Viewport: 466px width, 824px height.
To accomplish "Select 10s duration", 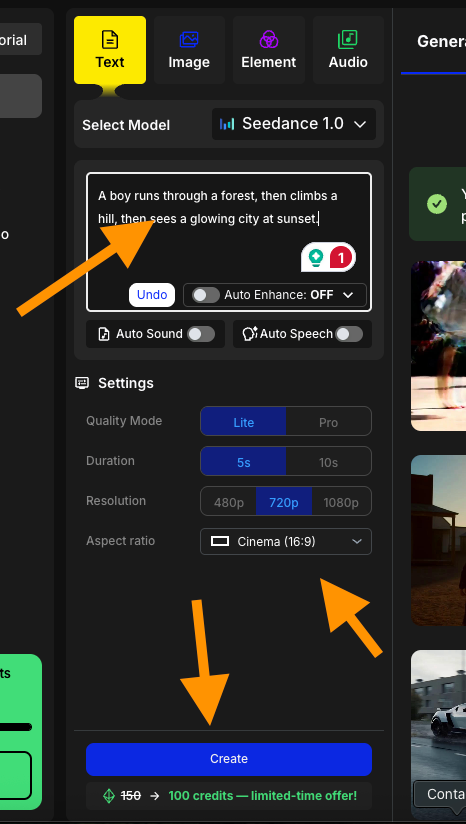I will 328,461.
